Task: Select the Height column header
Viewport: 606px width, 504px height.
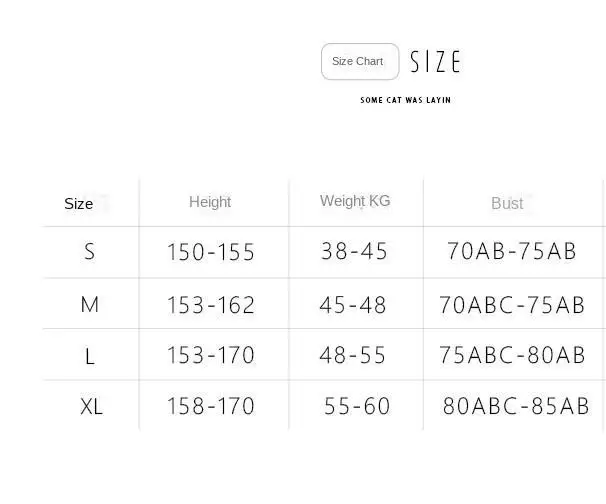Action: 210,202
